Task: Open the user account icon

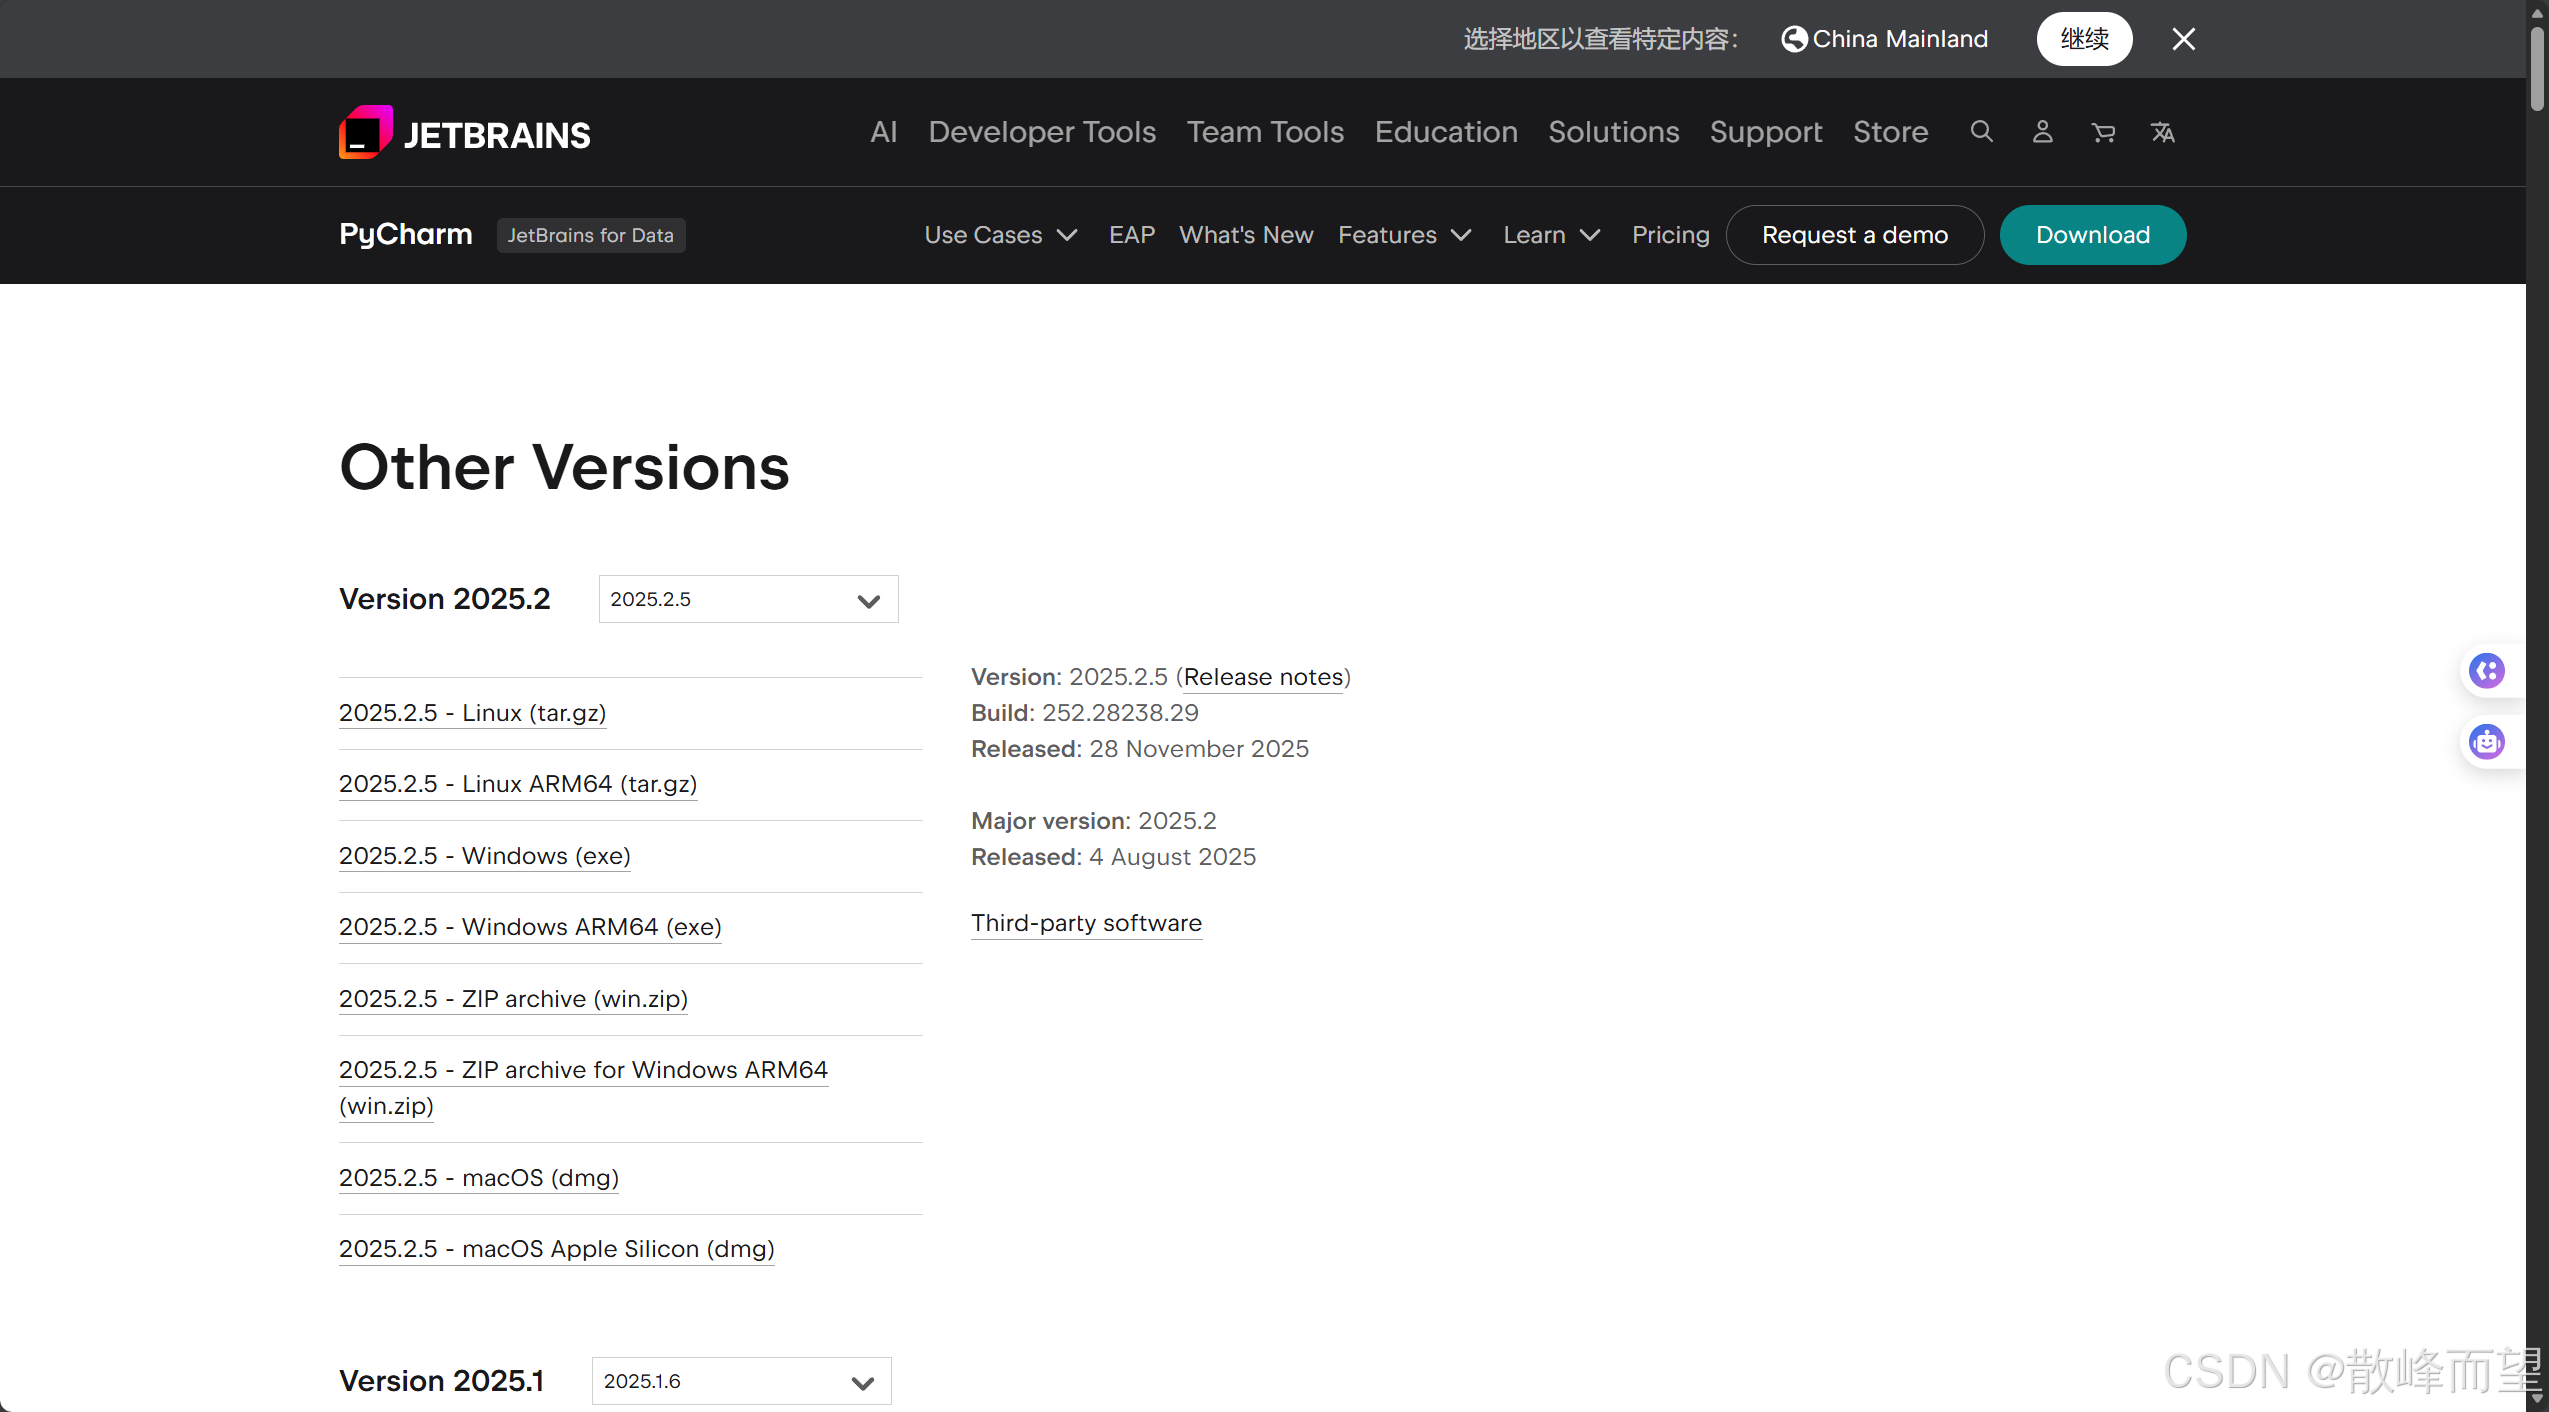Action: 2042,132
